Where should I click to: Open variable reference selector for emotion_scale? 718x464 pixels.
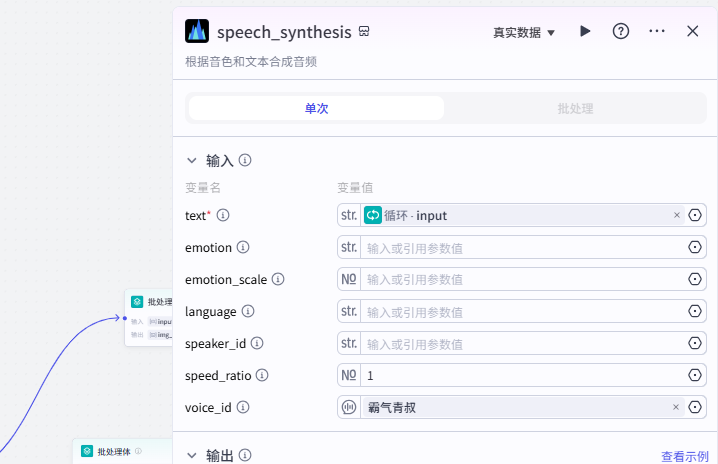tap(695, 279)
